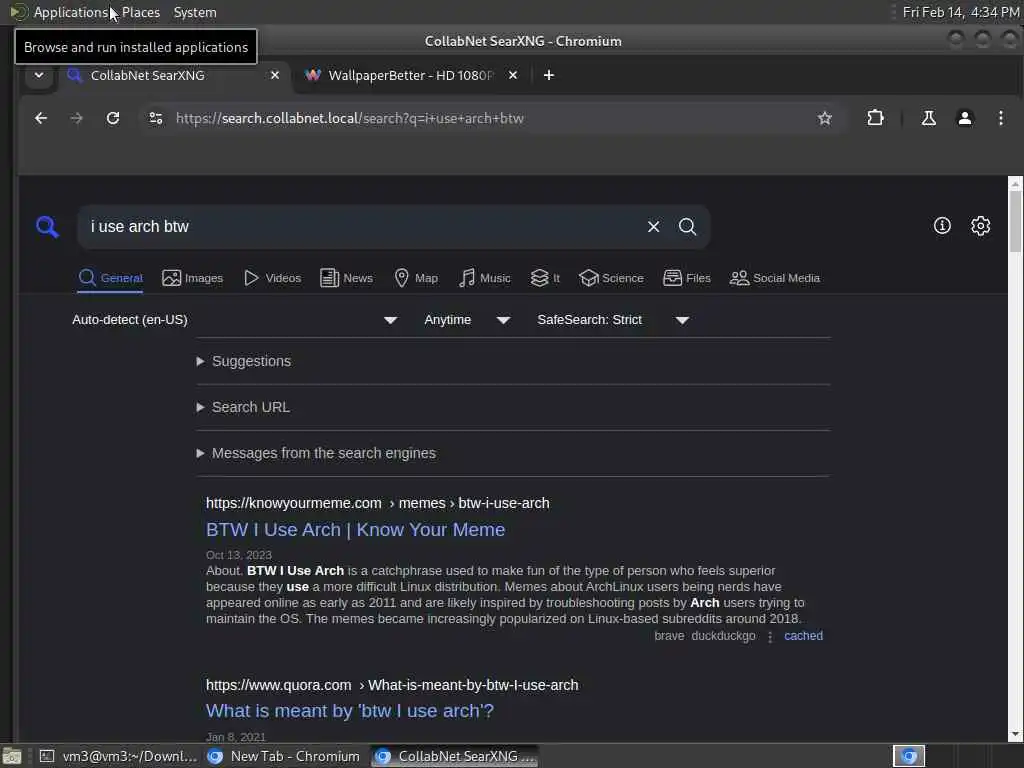Viewport: 1024px width, 768px height.
Task: Open the Anytime time range dropdown
Action: 467,320
